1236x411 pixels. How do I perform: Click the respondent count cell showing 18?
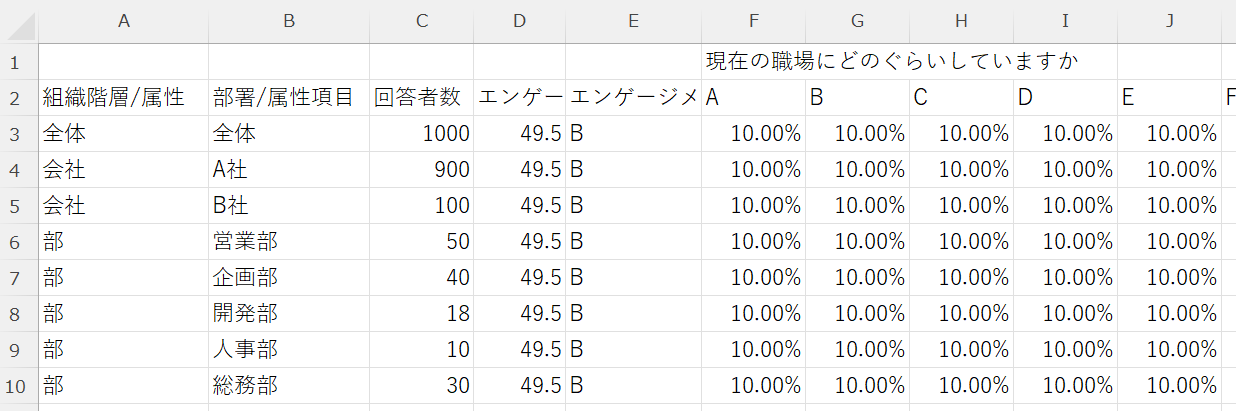pos(421,314)
